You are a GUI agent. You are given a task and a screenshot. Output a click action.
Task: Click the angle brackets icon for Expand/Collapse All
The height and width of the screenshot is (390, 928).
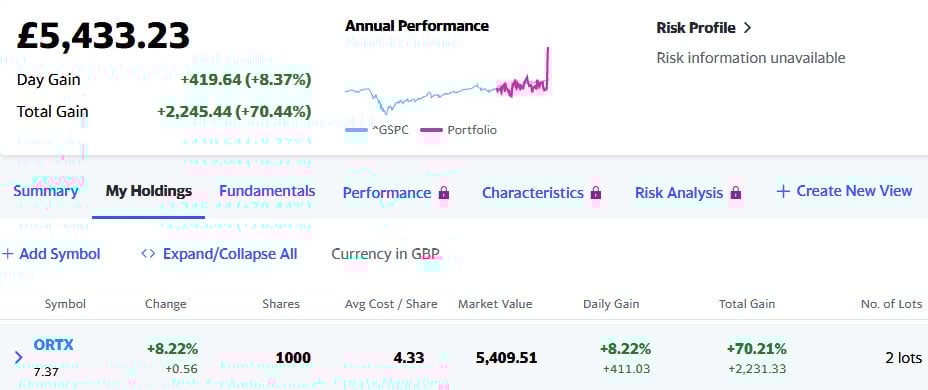point(148,254)
